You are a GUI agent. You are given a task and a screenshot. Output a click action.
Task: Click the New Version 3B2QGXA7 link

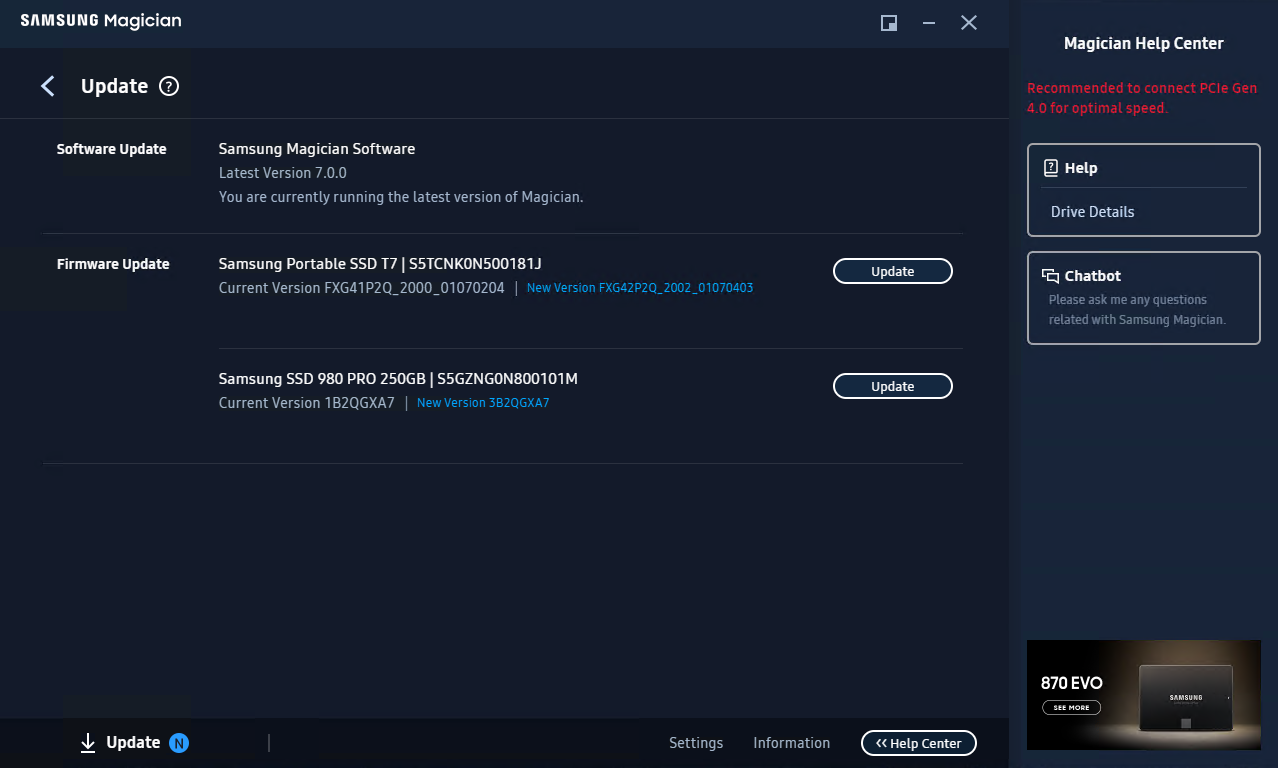pyautogui.click(x=483, y=403)
